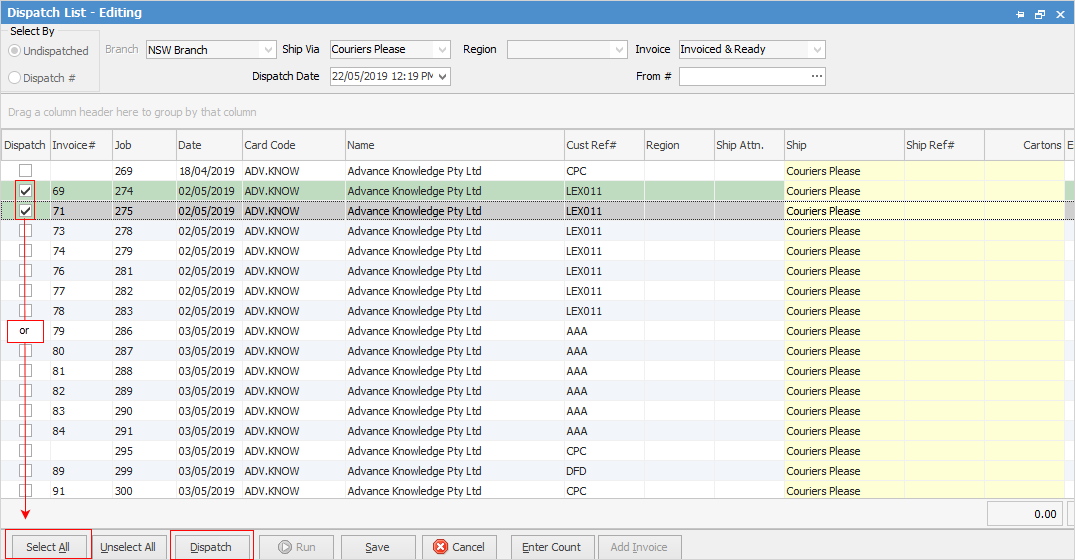Image resolution: width=1075 pixels, height=560 pixels.
Task: Uncheck the Dispatch checkbox for invoice 71
Action: [x=26, y=211]
